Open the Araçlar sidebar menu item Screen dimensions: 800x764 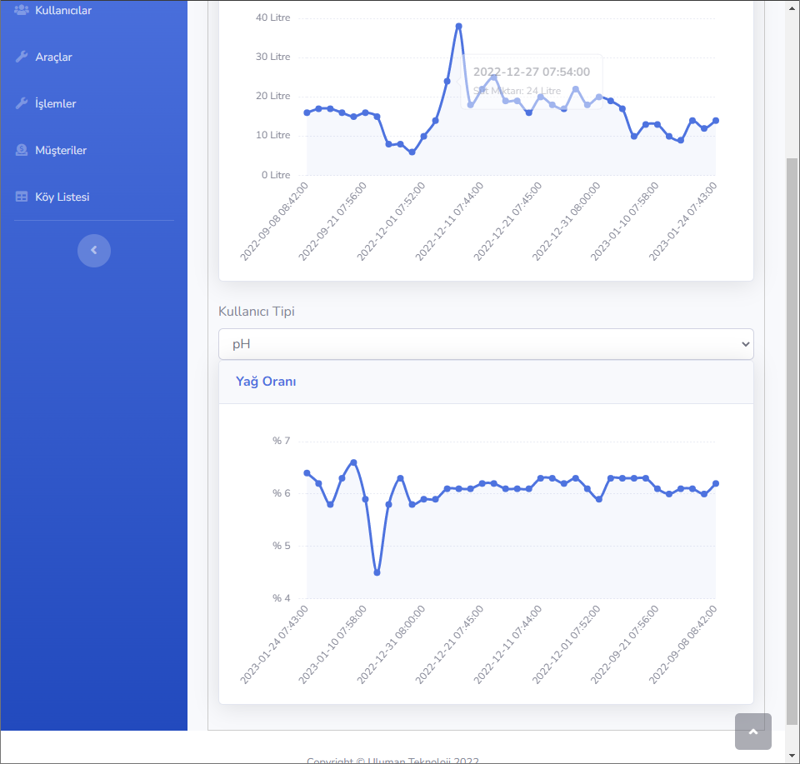(x=54, y=57)
